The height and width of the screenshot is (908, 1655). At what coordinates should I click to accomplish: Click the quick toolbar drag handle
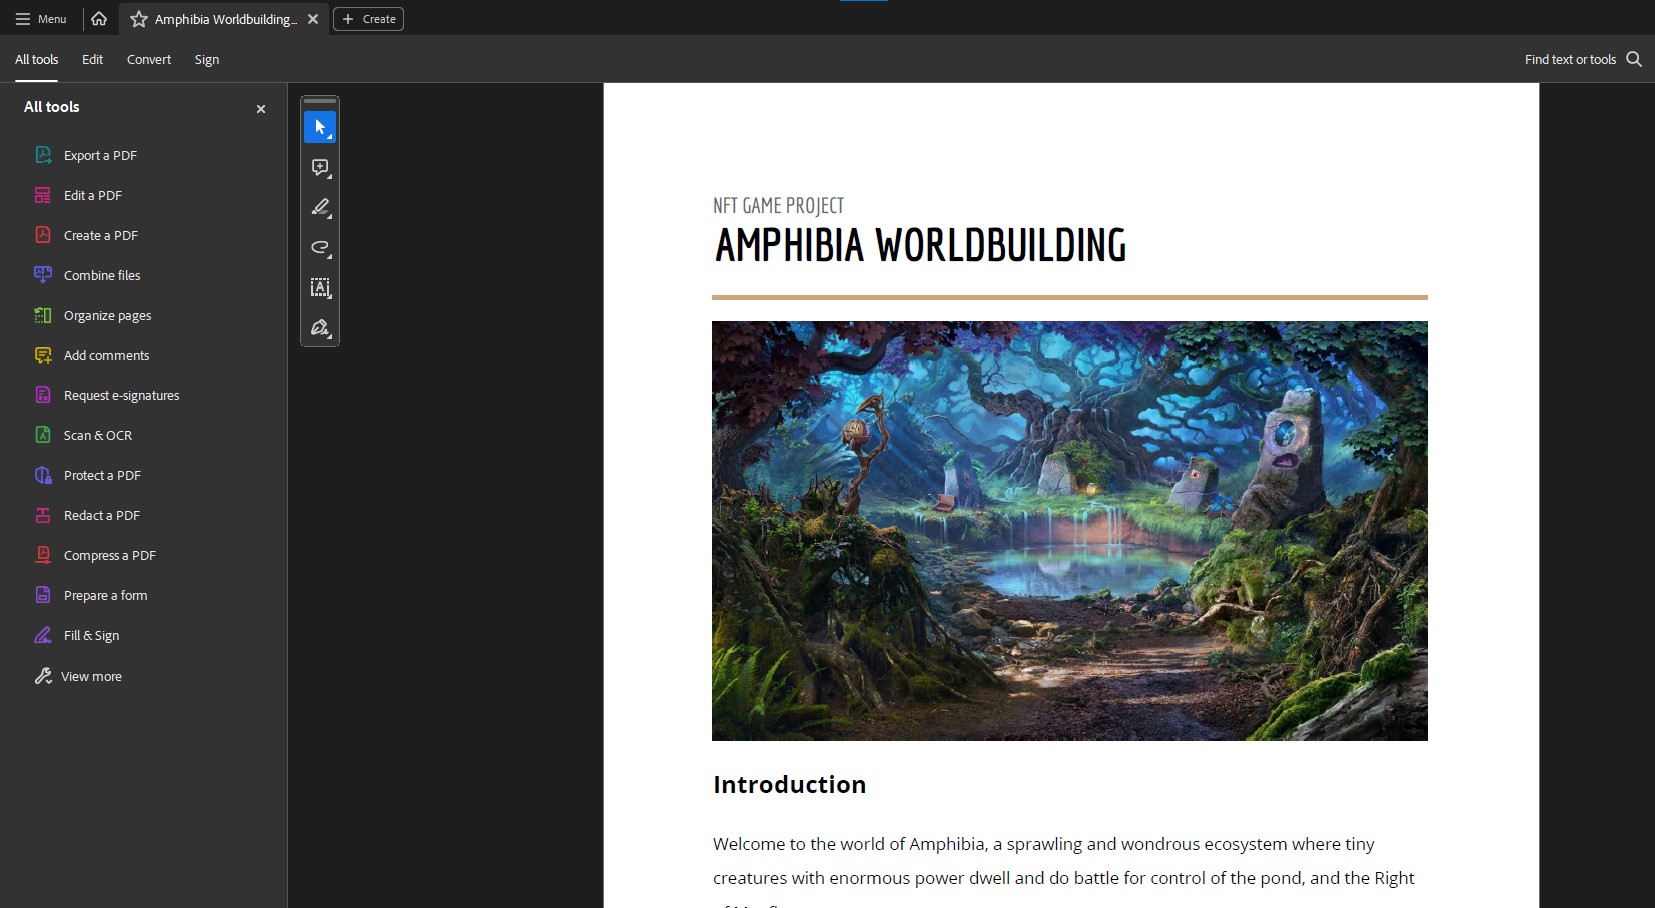[320, 101]
